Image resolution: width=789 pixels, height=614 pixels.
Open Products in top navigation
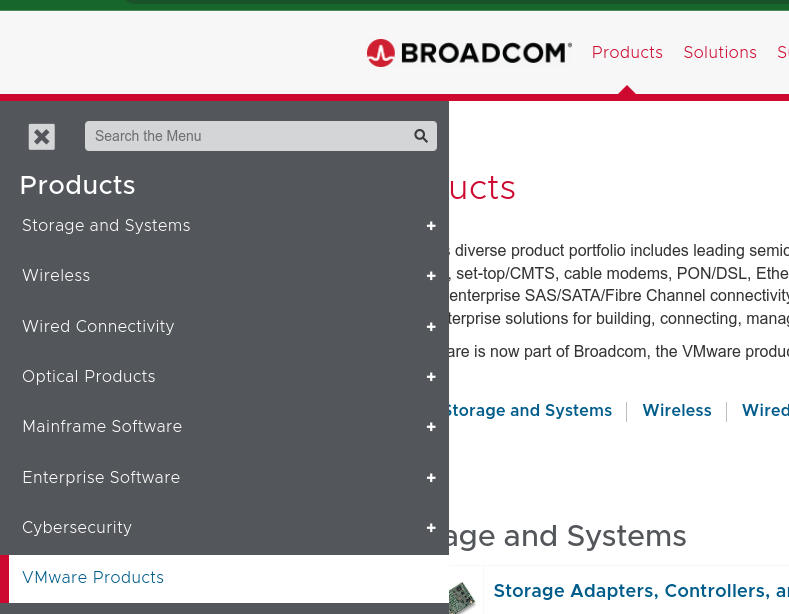[x=627, y=52]
